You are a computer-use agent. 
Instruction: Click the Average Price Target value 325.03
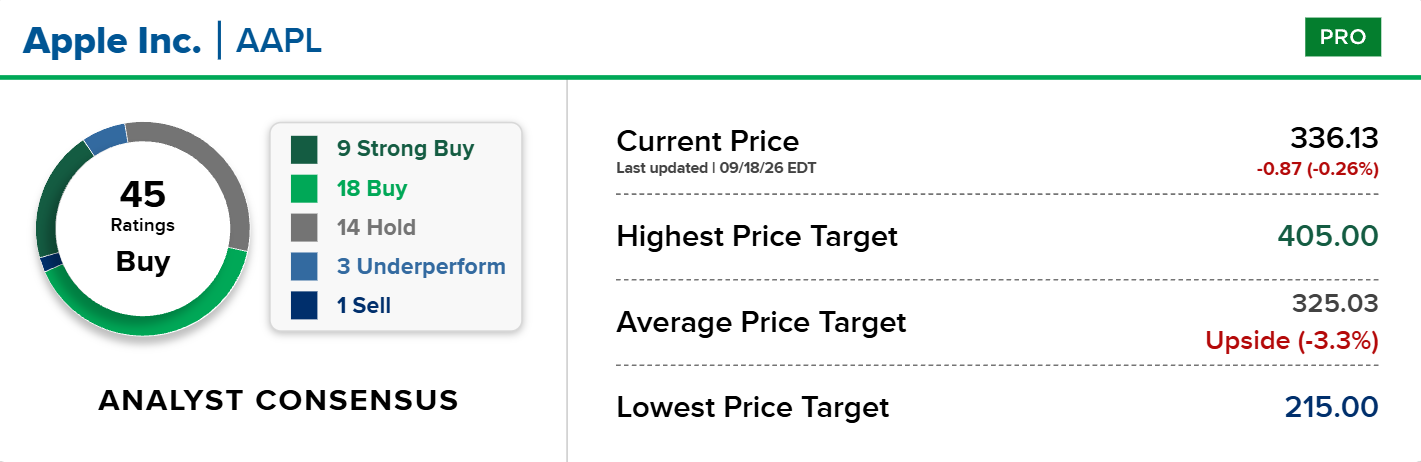coord(1335,304)
